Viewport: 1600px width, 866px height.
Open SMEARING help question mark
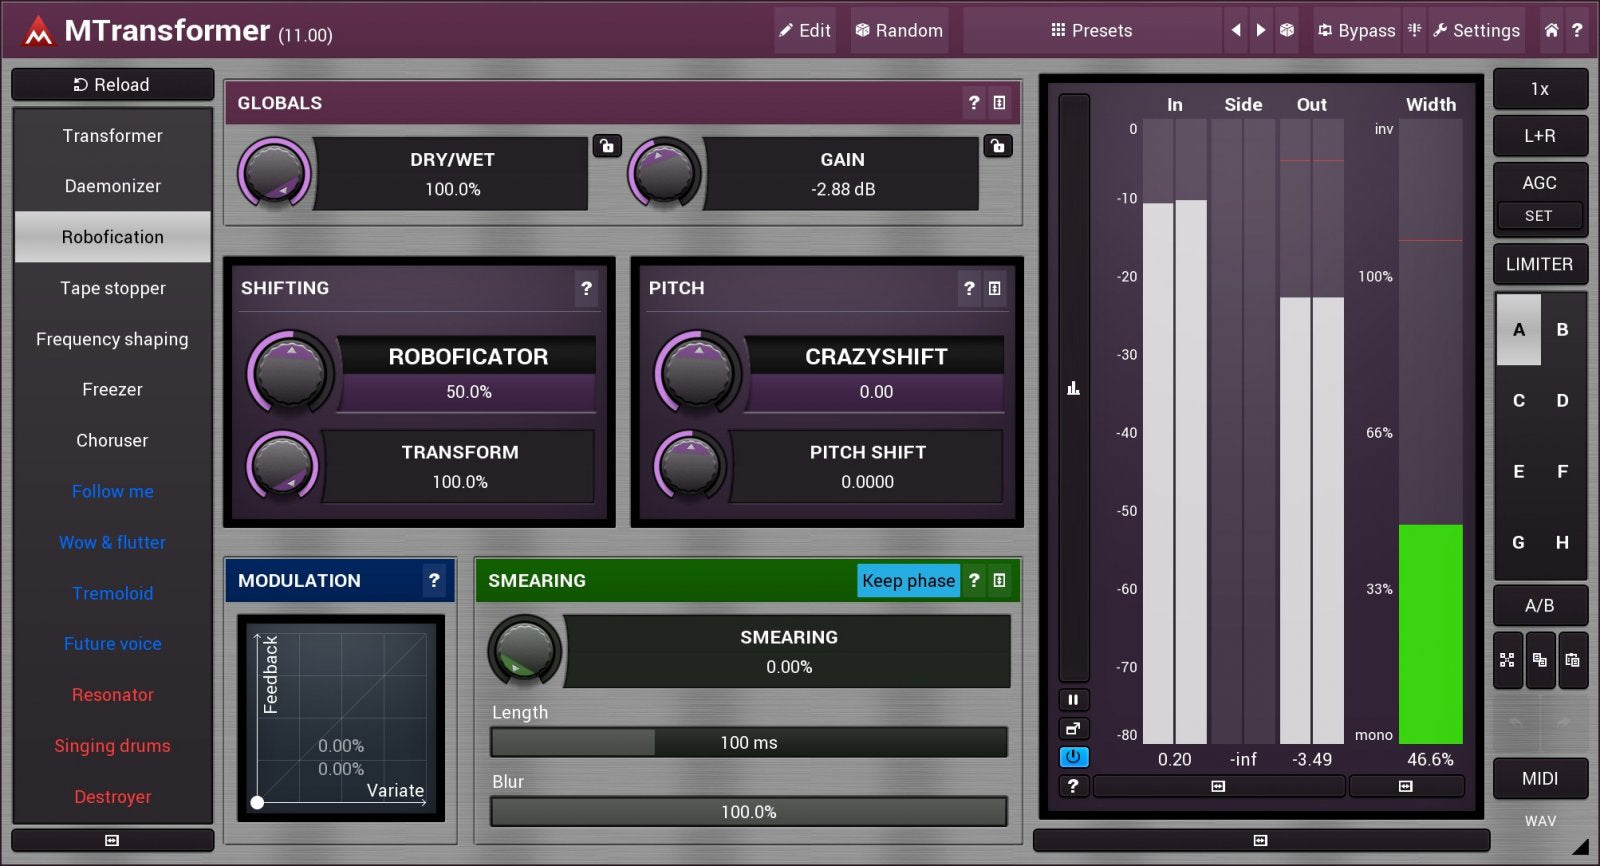(974, 580)
